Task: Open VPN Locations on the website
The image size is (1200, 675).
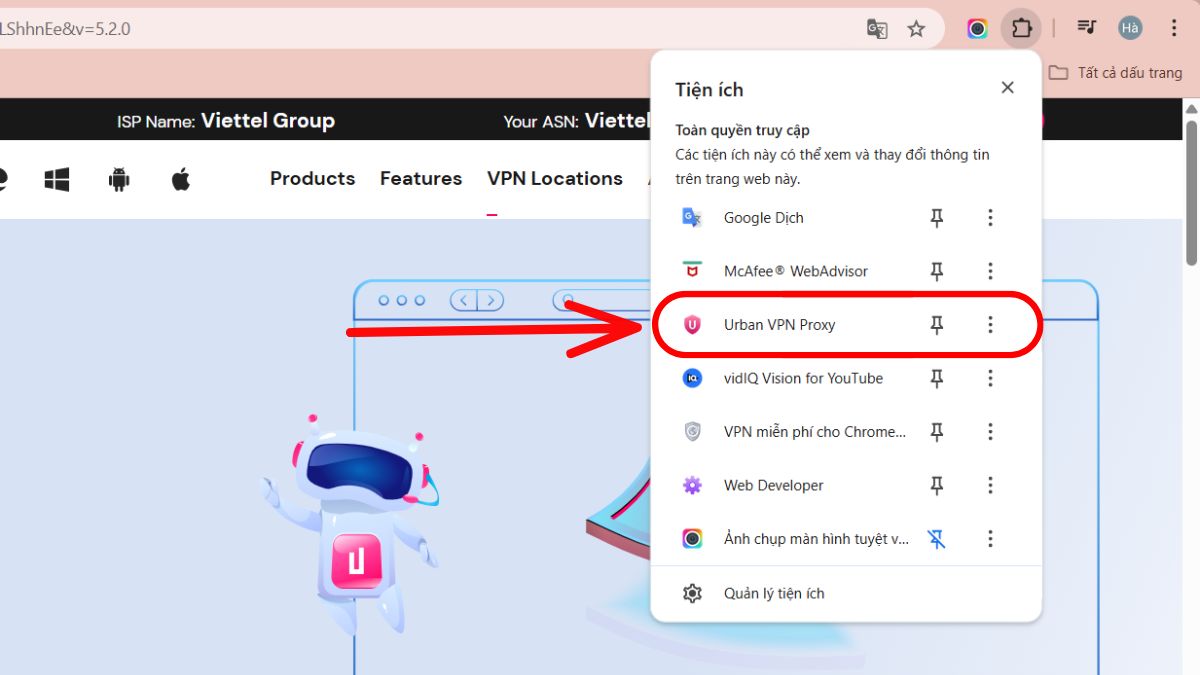Action: tap(555, 178)
